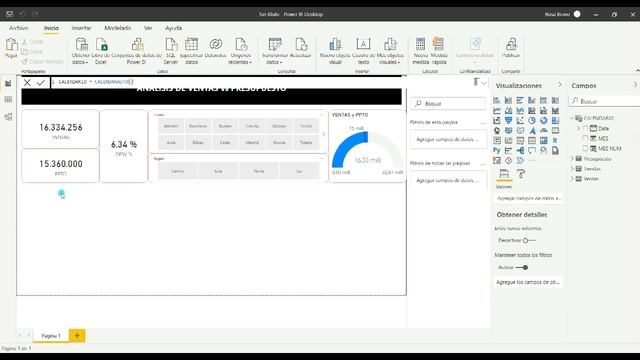Collapse the Campos pane chevron
This screenshot has height=360, width=640.
(635, 85)
